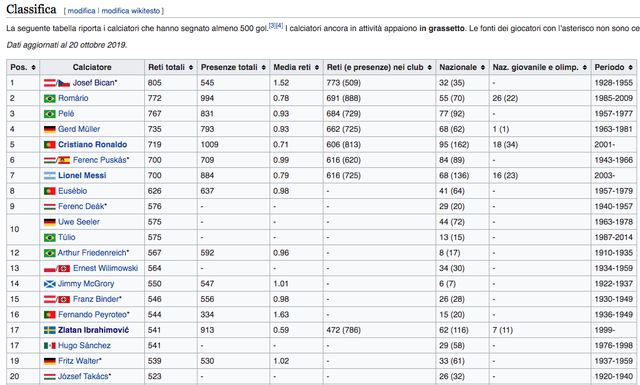Open Josef Bican player page
The height and width of the screenshot is (385, 640).
(93, 83)
